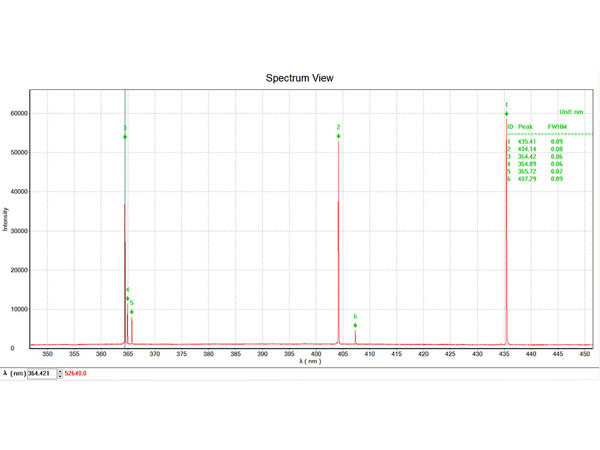Click the peak 1 marker arrow at 435.41 nm
This screenshot has height=450, width=600.
pos(506,113)
